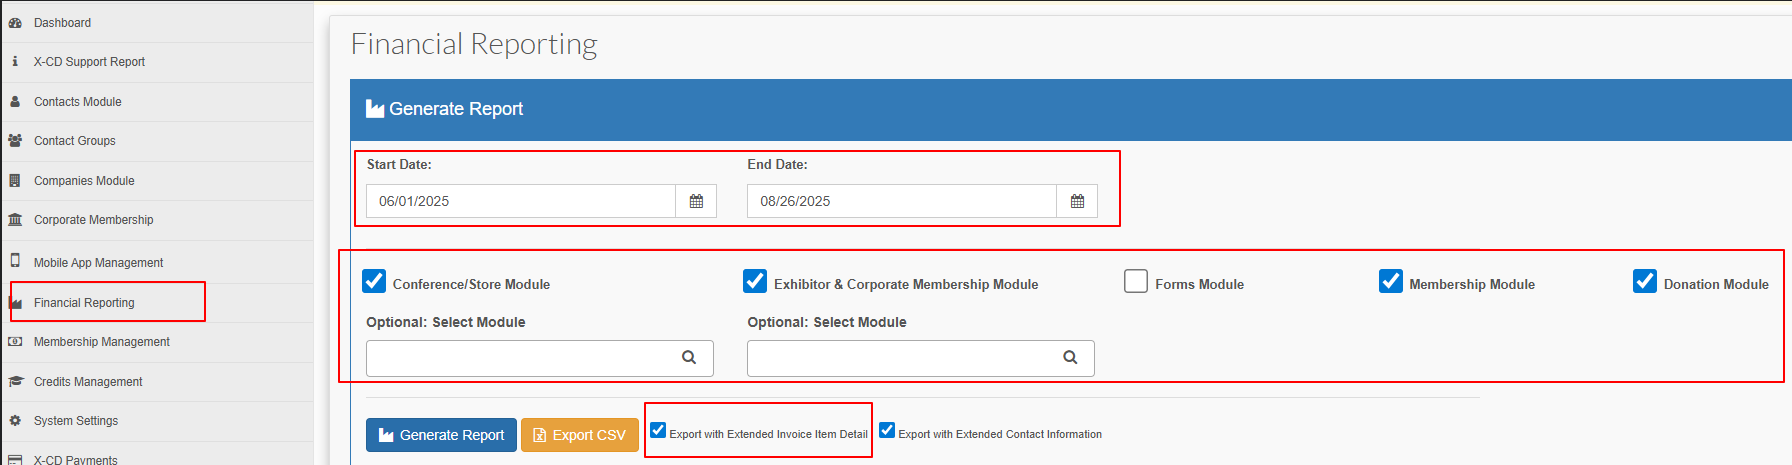Click the Start Date text field

(x=521, y=201)
